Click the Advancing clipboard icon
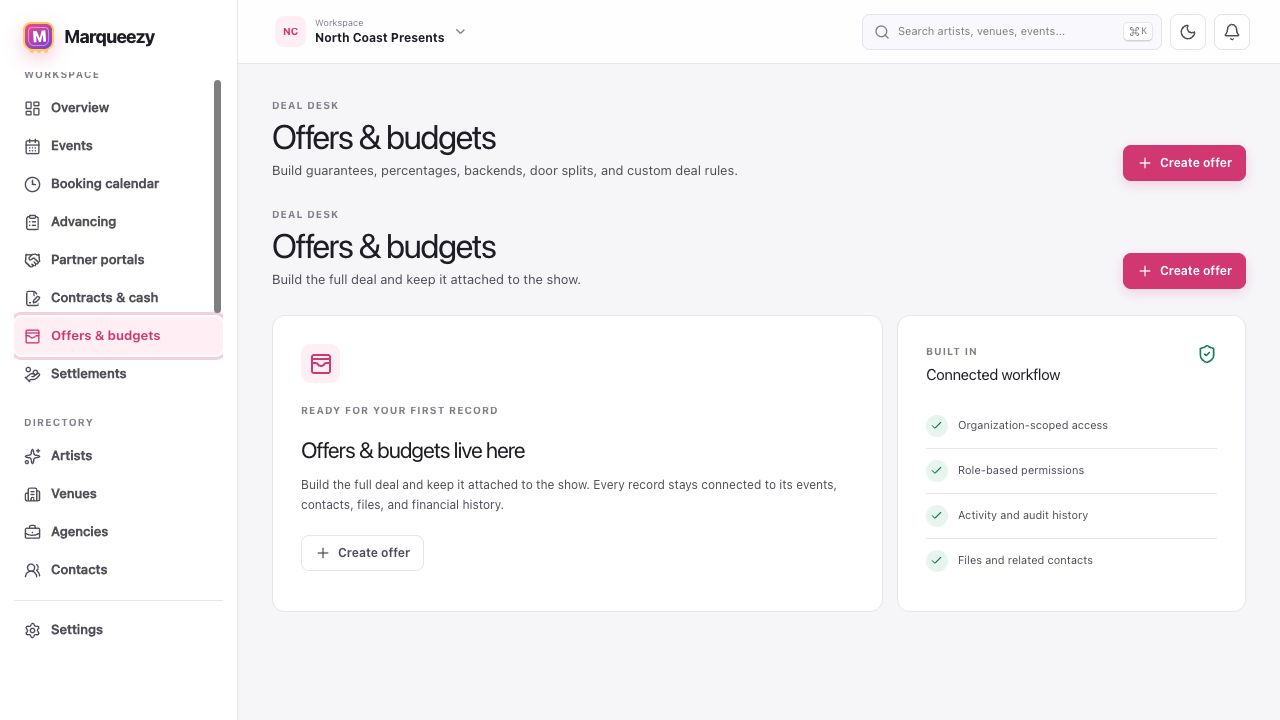1280x720 pixels. (x=32, y=222)
